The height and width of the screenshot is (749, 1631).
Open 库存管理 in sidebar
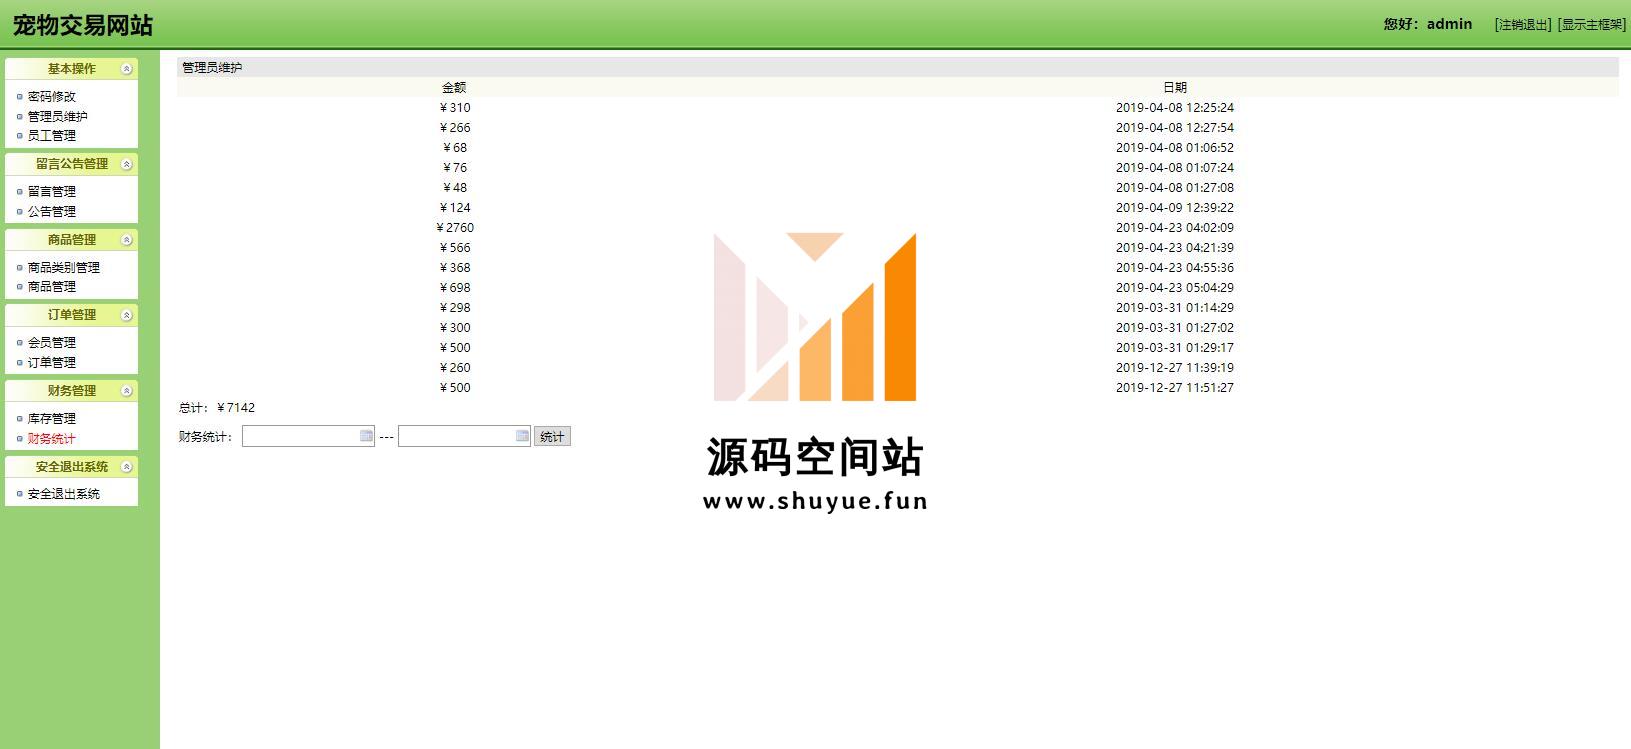52,419
